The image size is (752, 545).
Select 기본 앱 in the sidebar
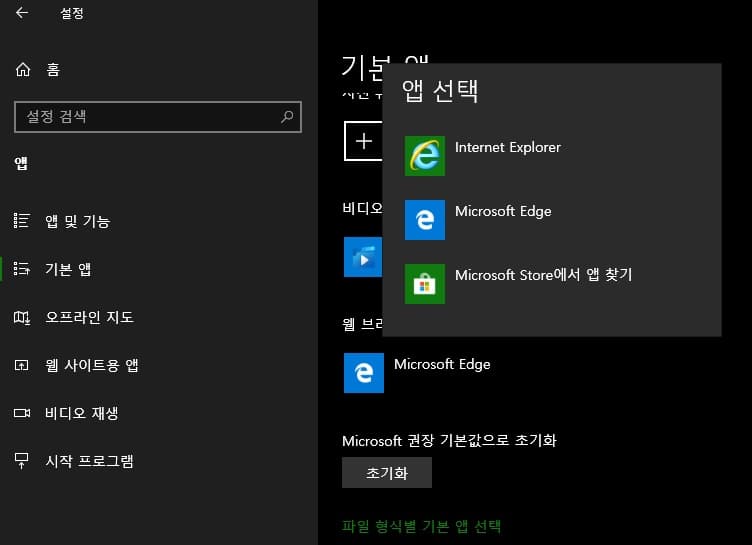point(158,269)
